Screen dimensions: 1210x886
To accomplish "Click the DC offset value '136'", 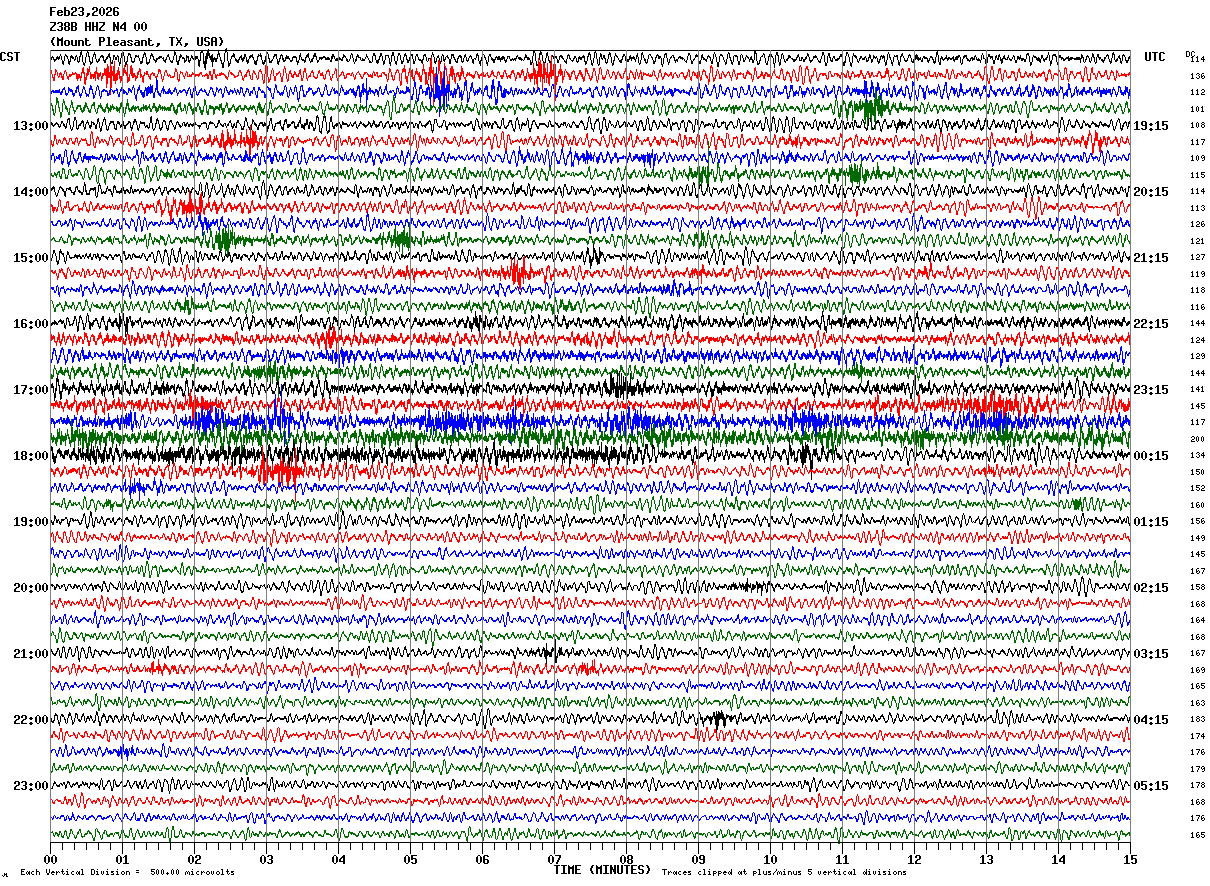I will [1197, 76].
